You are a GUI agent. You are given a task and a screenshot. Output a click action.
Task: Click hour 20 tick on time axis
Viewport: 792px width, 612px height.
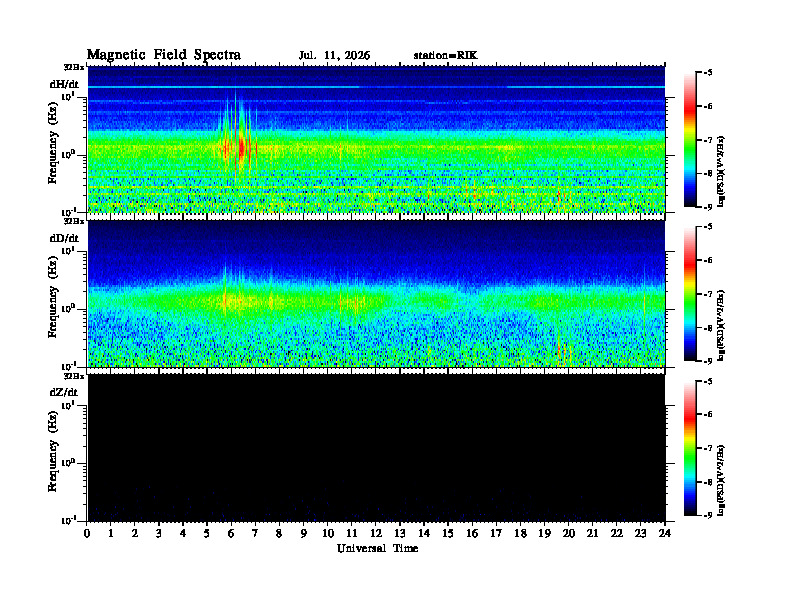[569, 533]
